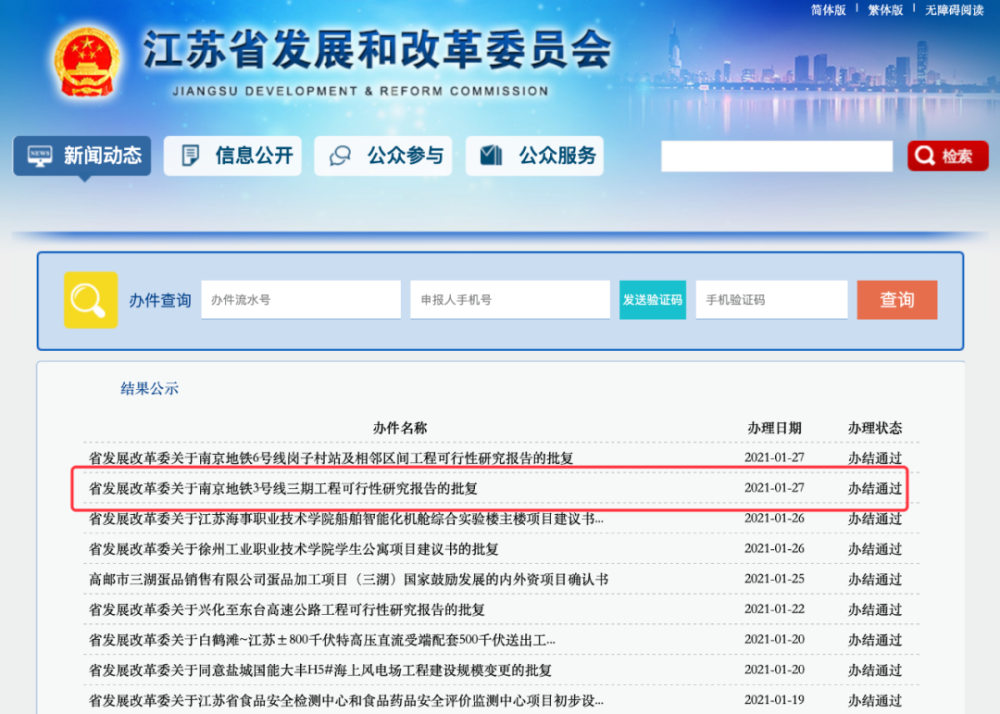The width and height of the screenshot is (1000, 714).
Task: Click the 手机验证码 input field
Action: 771,300
